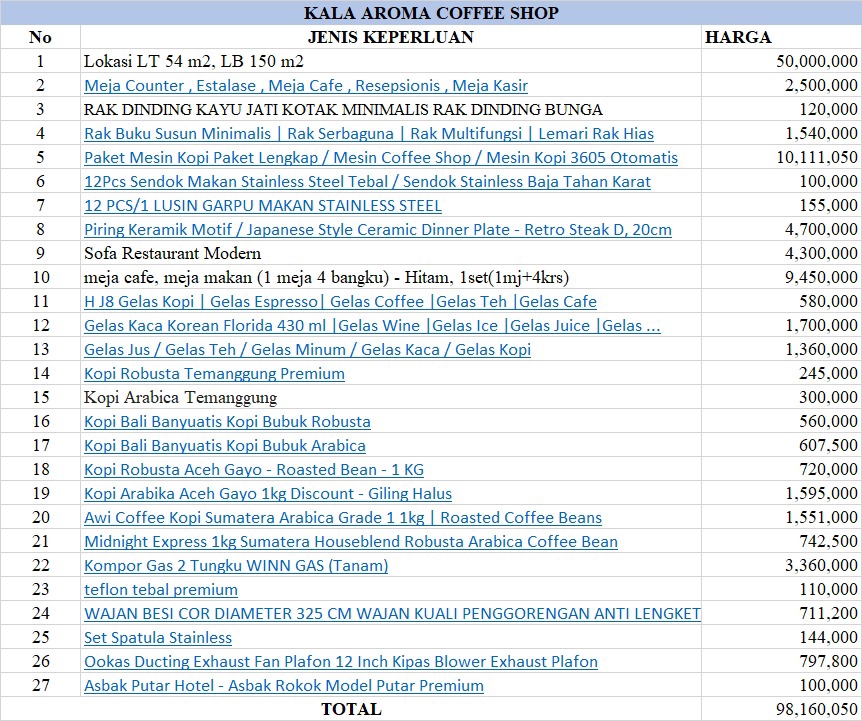The height and width of the screenshot is (721, 862).
Task: Select the TOTAL label cell
Action: click(x=351, y=709)
